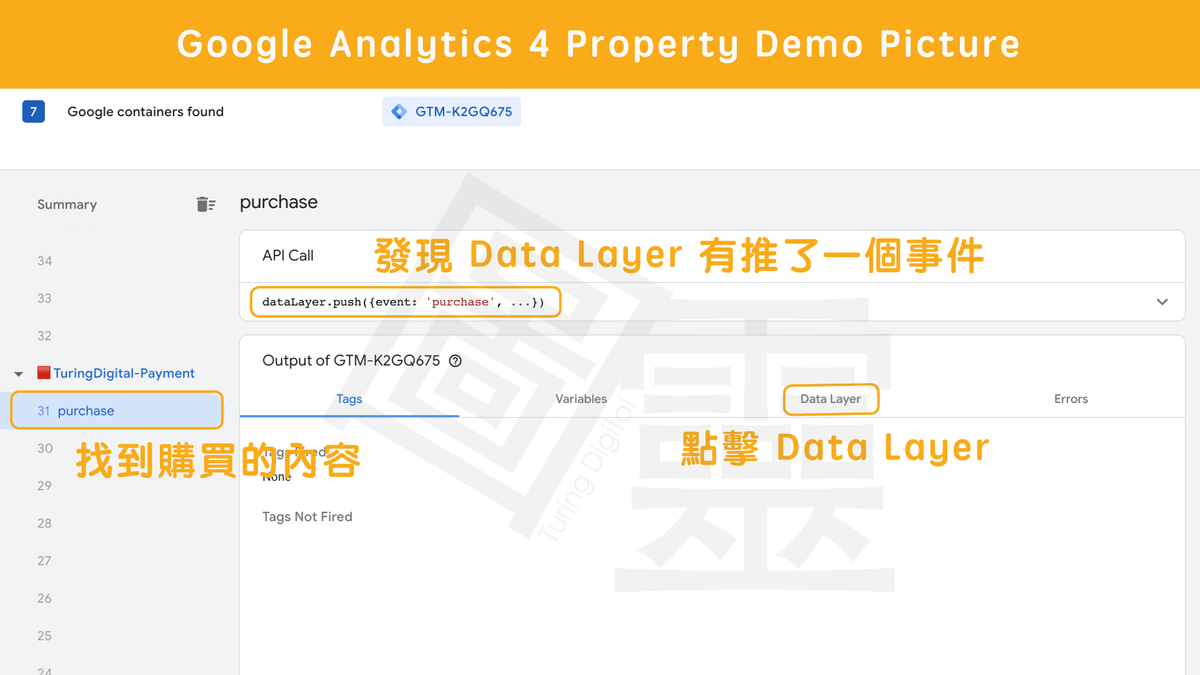1200x675 pixels.
Task: Collapse the TuringDigital-Payment tree arrow
Action: pyautogui.click(x=18, y=374)
